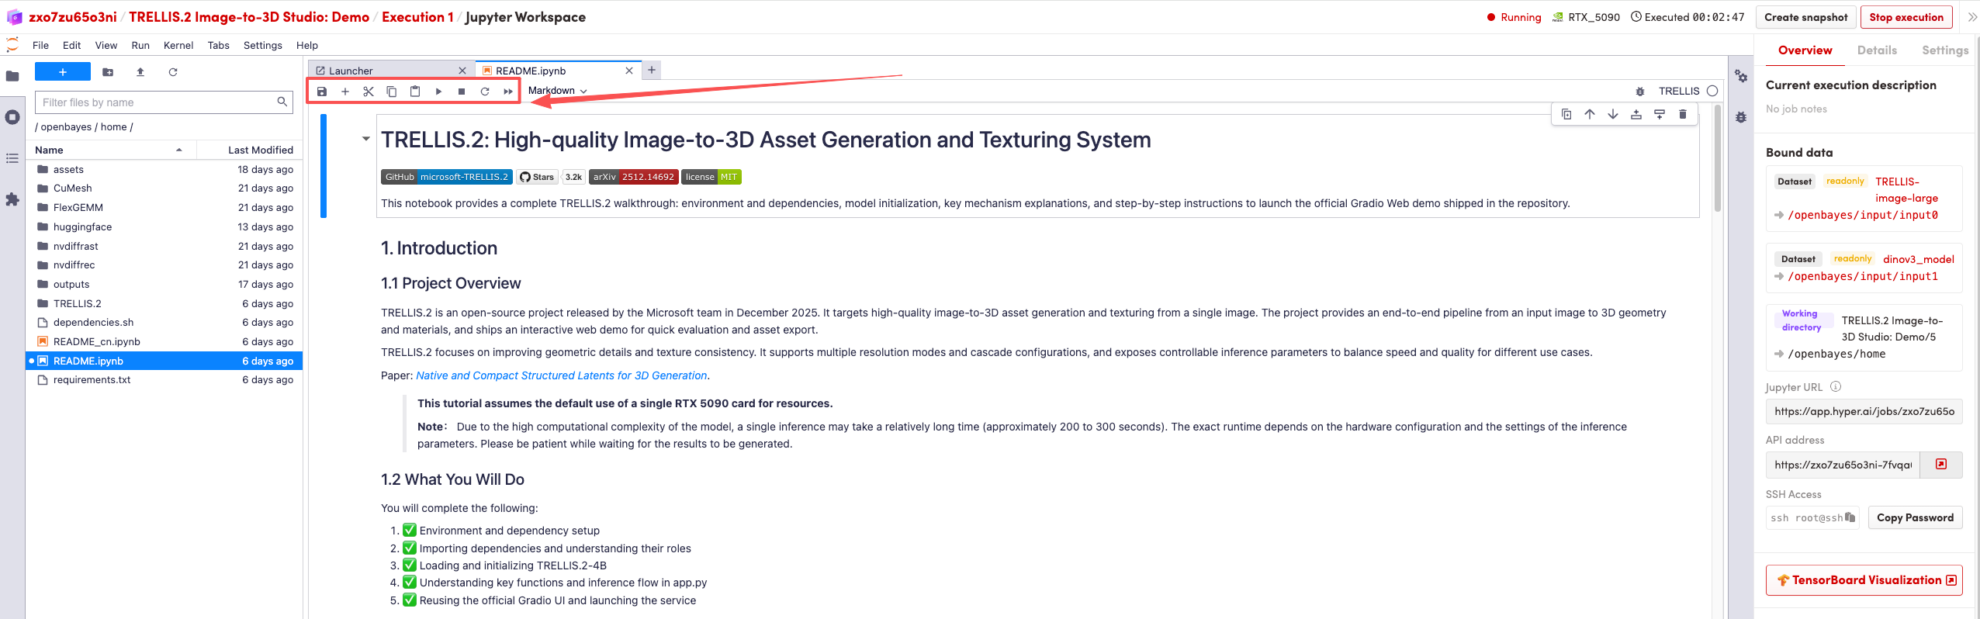1980x619 pixels.
Task: Refresh the file browser list
Action: coord(173,72)
